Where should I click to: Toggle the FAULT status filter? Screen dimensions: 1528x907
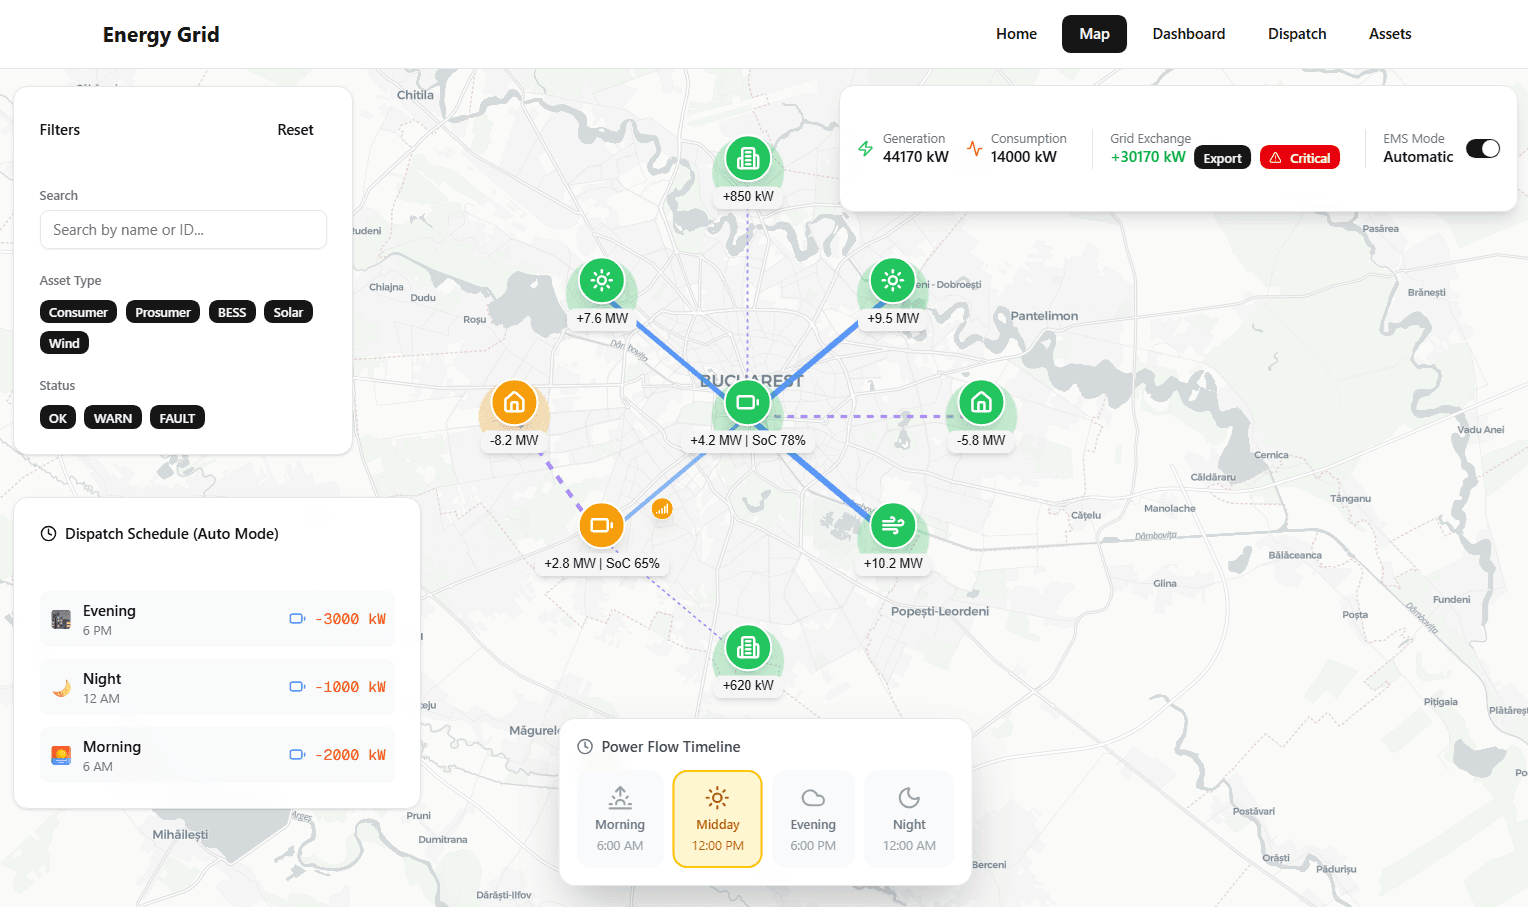pyautogui.click(x=177, y=418)
